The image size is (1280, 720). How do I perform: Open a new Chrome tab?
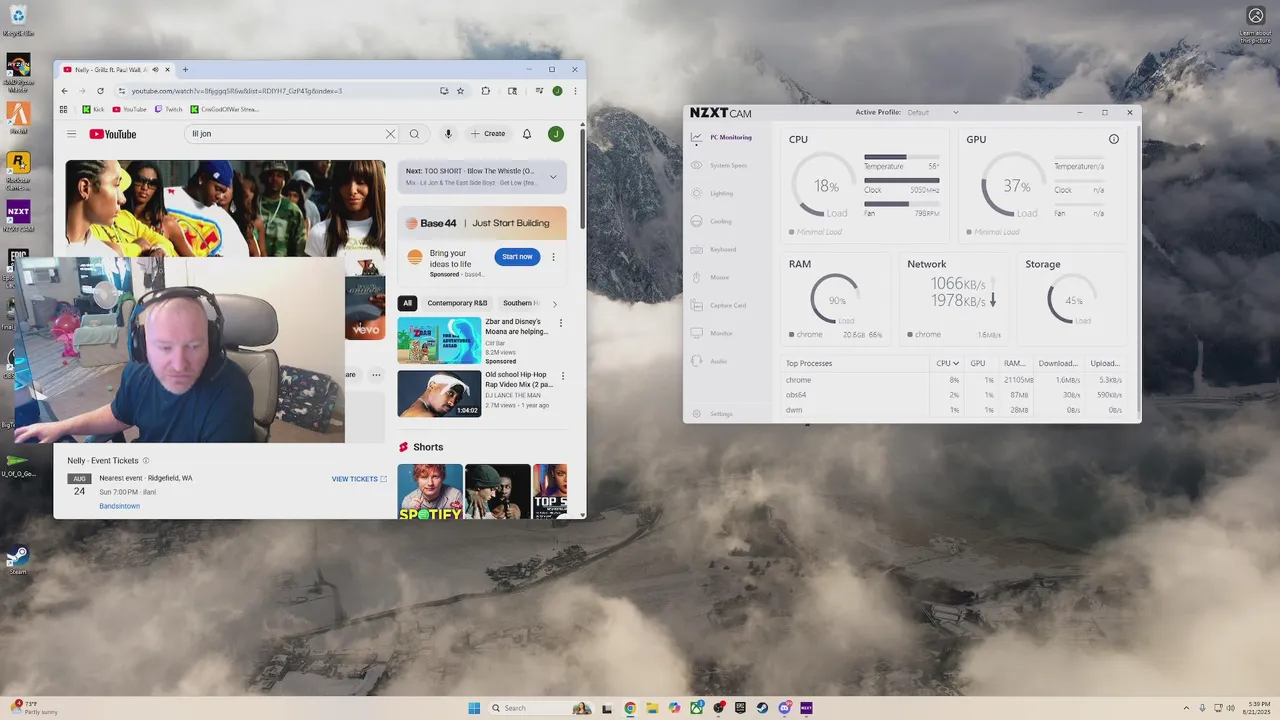tap(185, 70)
